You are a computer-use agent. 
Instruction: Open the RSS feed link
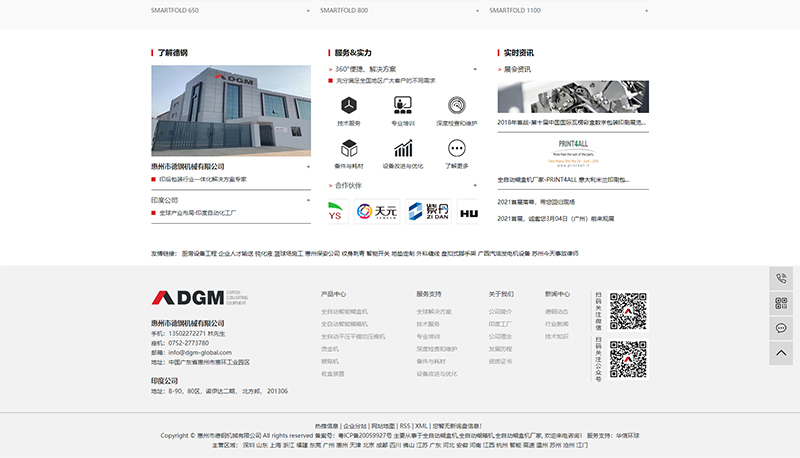point(405,426)
